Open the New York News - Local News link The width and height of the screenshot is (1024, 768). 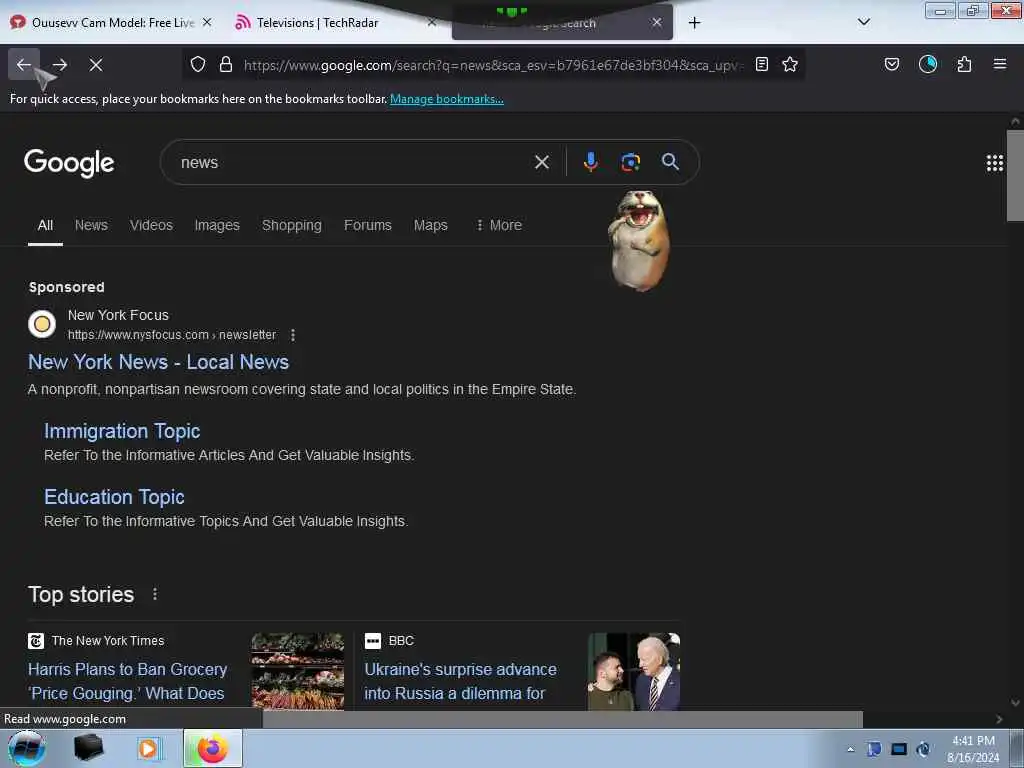coord(159,362)
